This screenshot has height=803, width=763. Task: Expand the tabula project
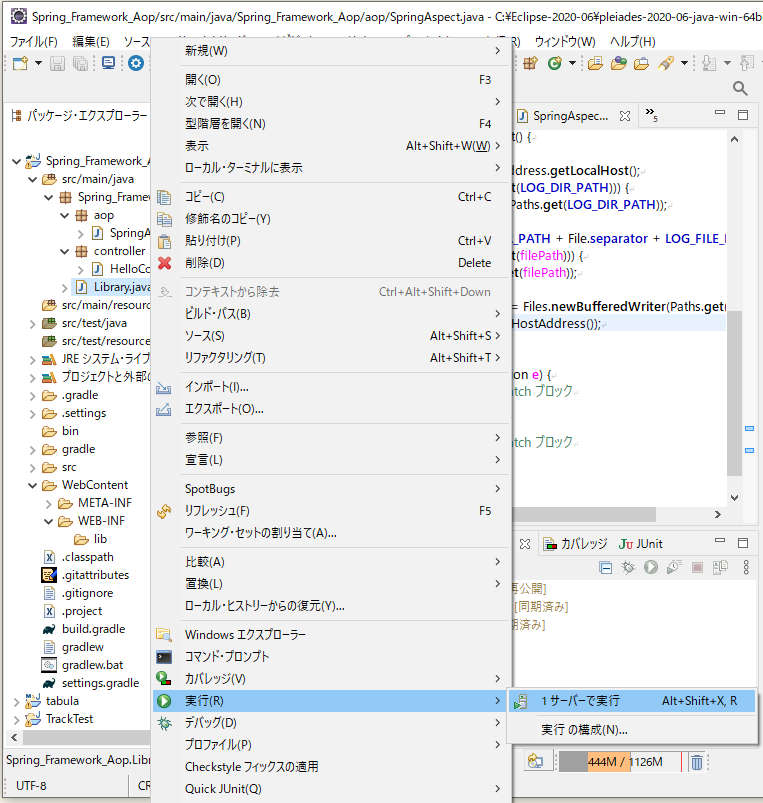[x=16, y=702]
